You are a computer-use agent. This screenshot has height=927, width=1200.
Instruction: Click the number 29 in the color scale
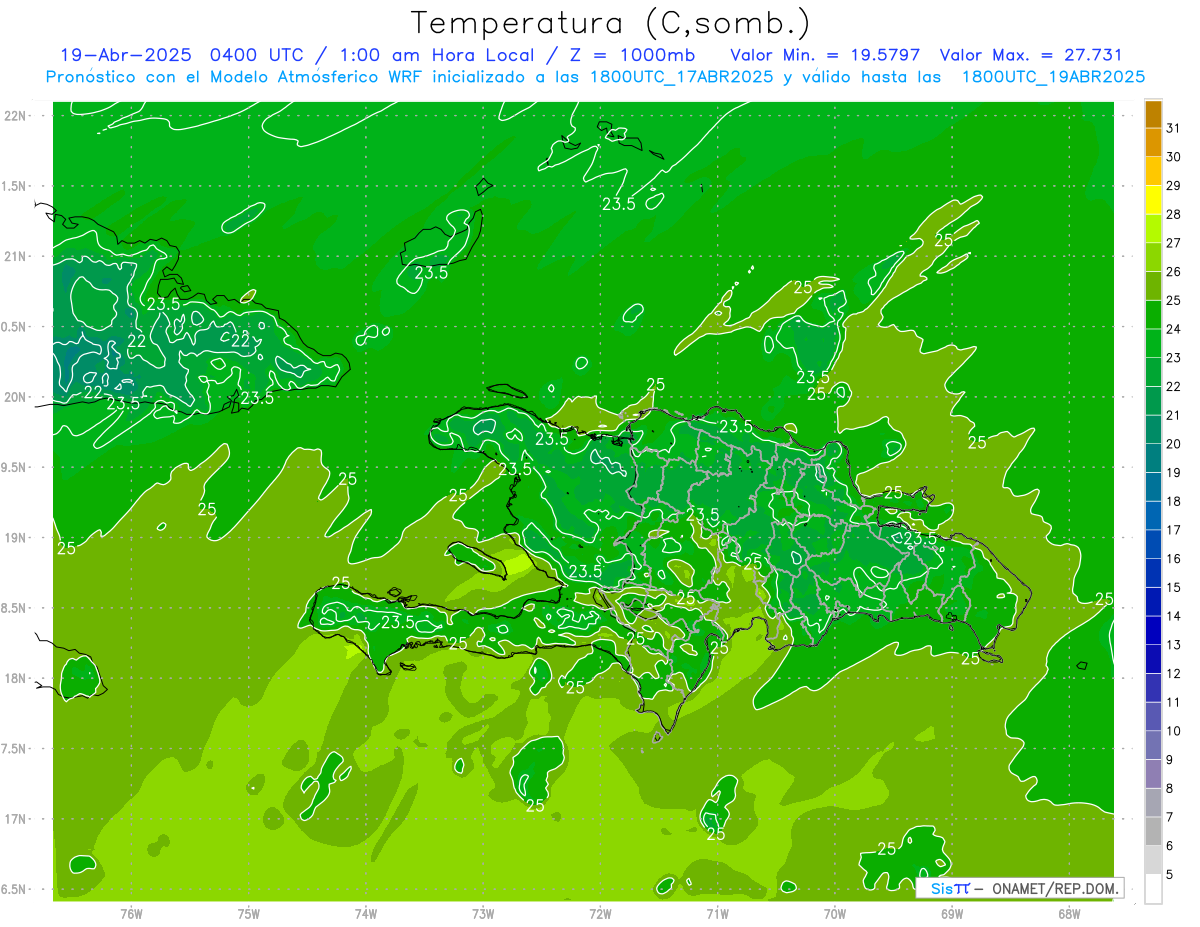pyautogui.click(x=1174, y=185)
